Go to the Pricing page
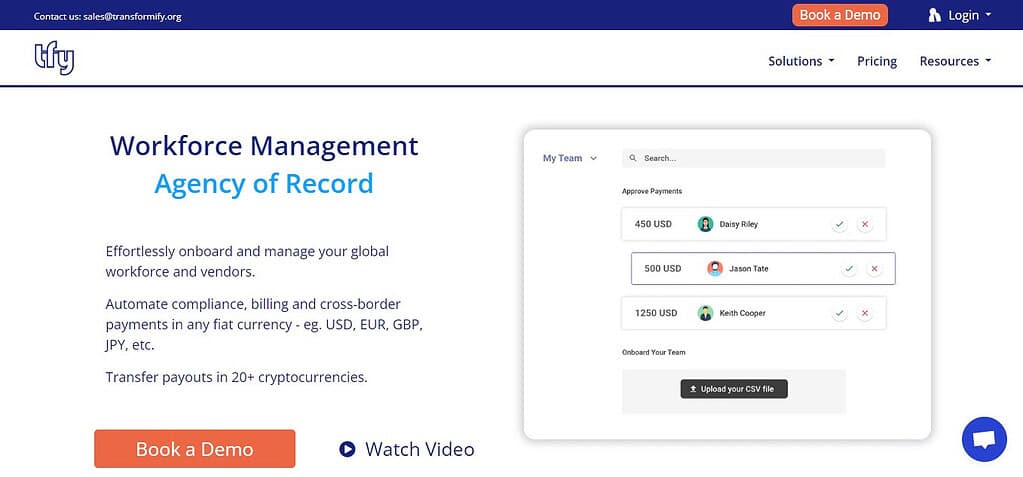1023x477 pixels. pos(877,61)
